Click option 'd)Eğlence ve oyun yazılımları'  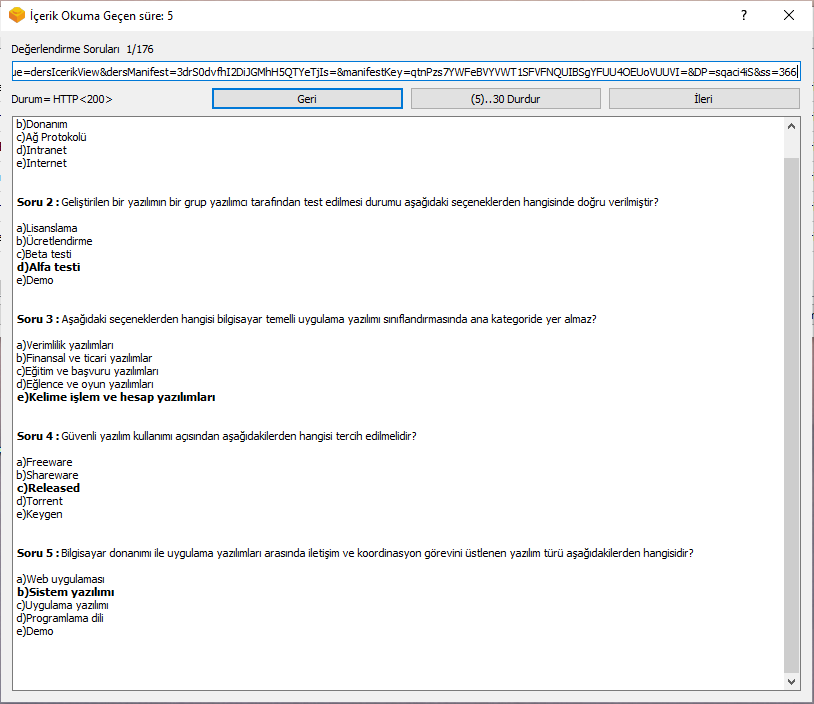click(x=85, y=384)
